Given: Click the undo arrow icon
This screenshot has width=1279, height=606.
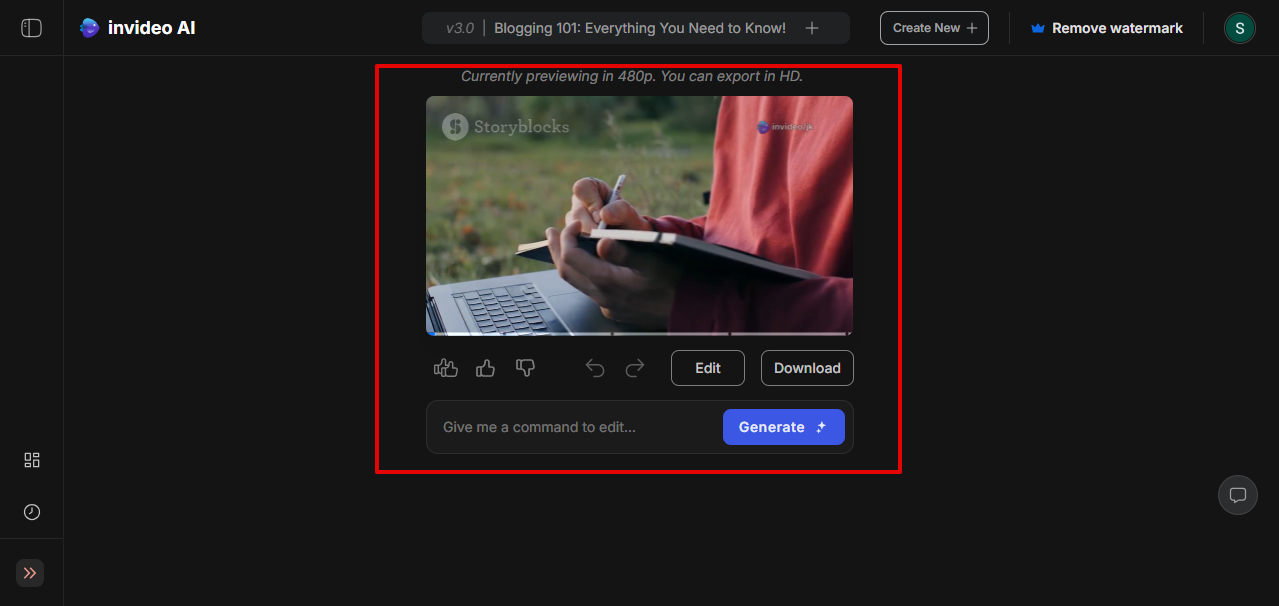Looking at the screenshot, I should coord(595,368).
